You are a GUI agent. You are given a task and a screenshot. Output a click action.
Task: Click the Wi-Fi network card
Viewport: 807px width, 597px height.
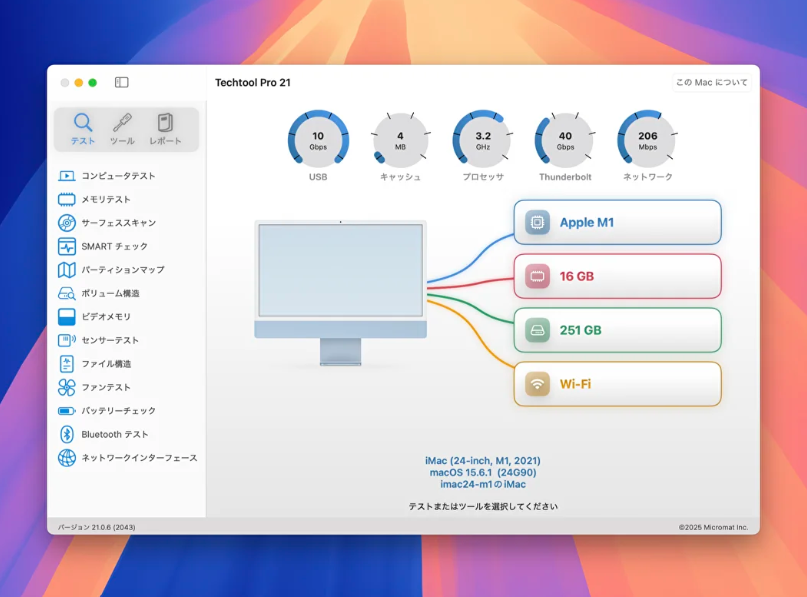(618, 384)
